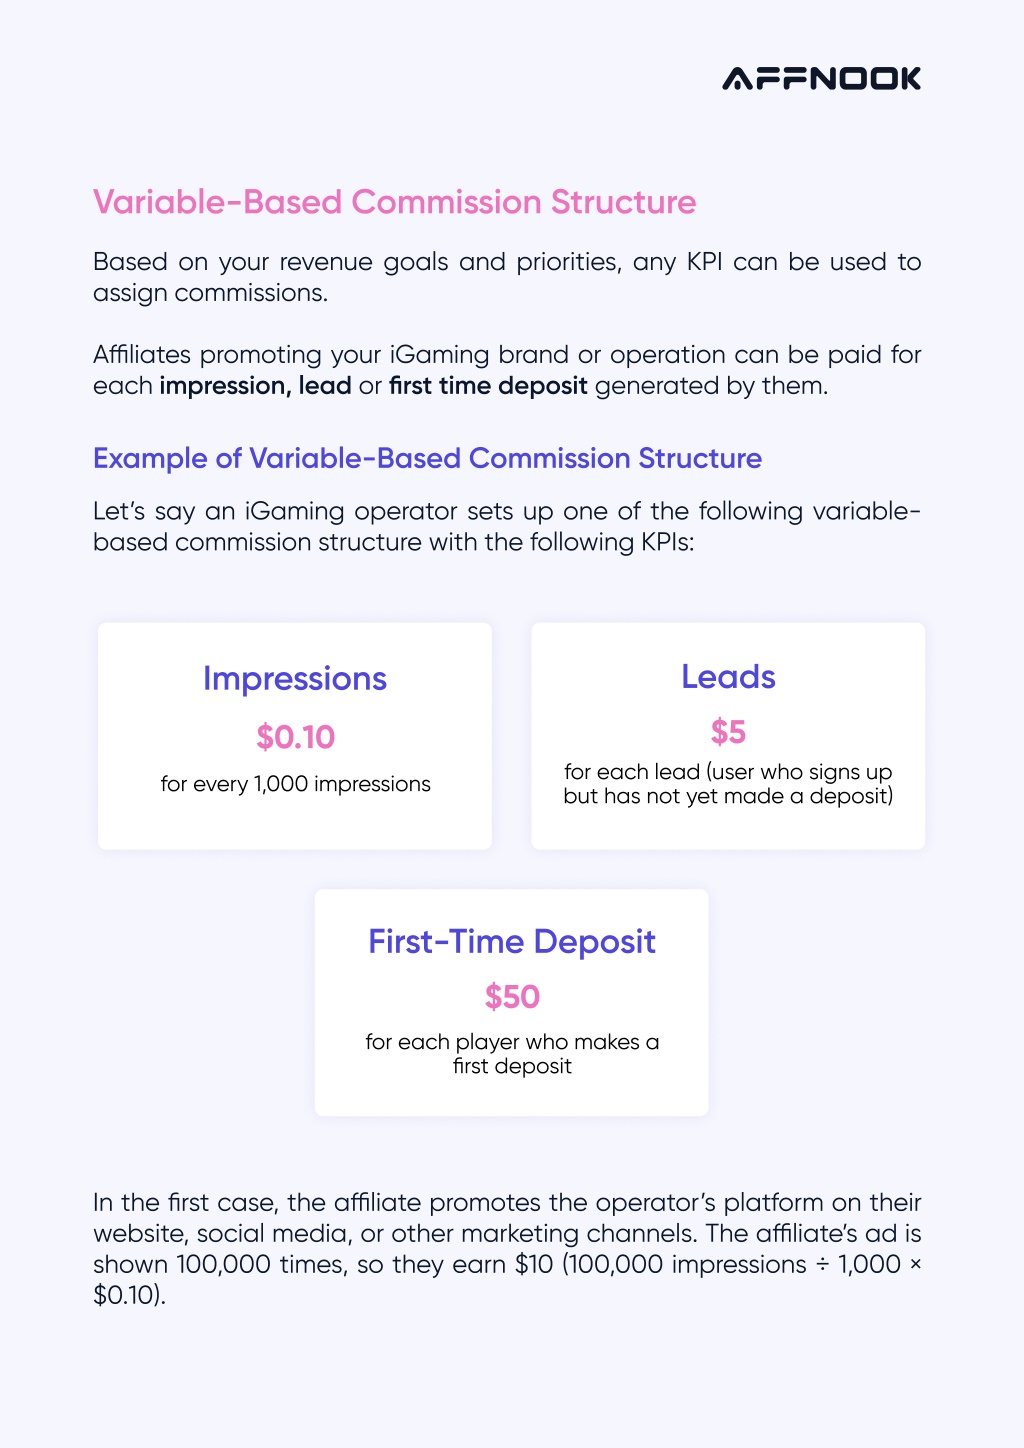
Task: Click the bold 'first time deposit' phrase
Action: 488,386
